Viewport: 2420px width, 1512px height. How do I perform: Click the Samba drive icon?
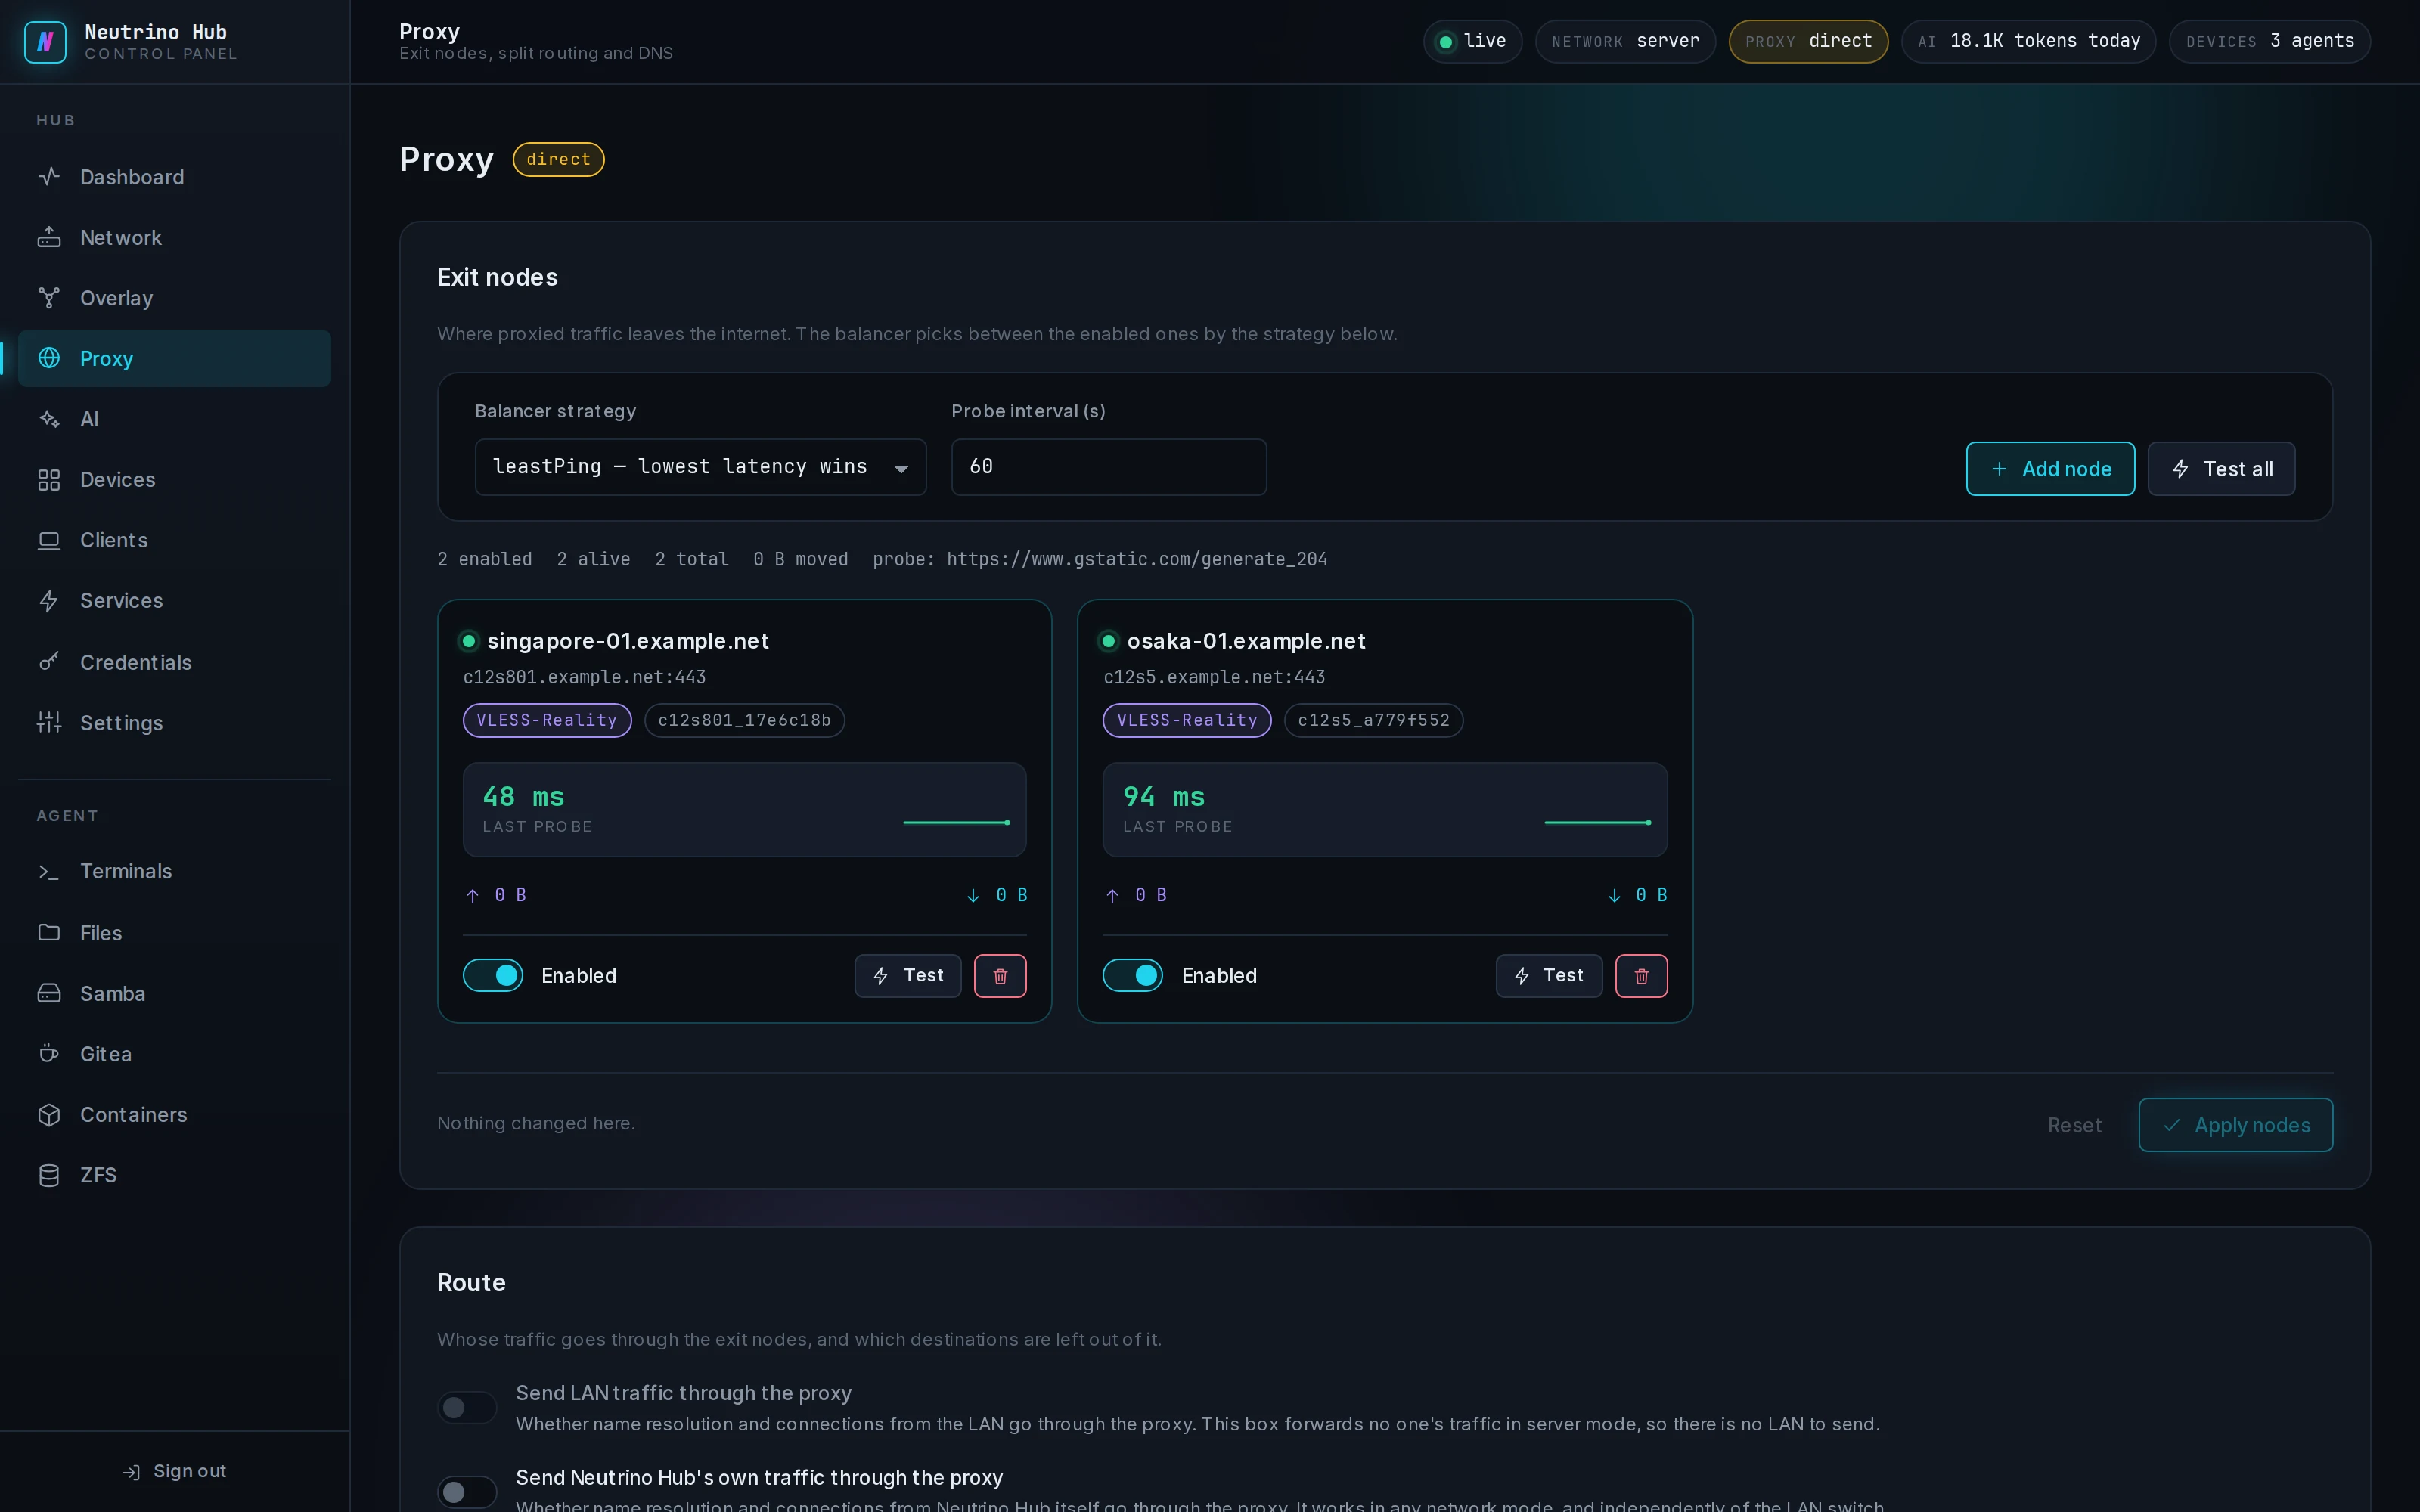[x=49, y=993]
